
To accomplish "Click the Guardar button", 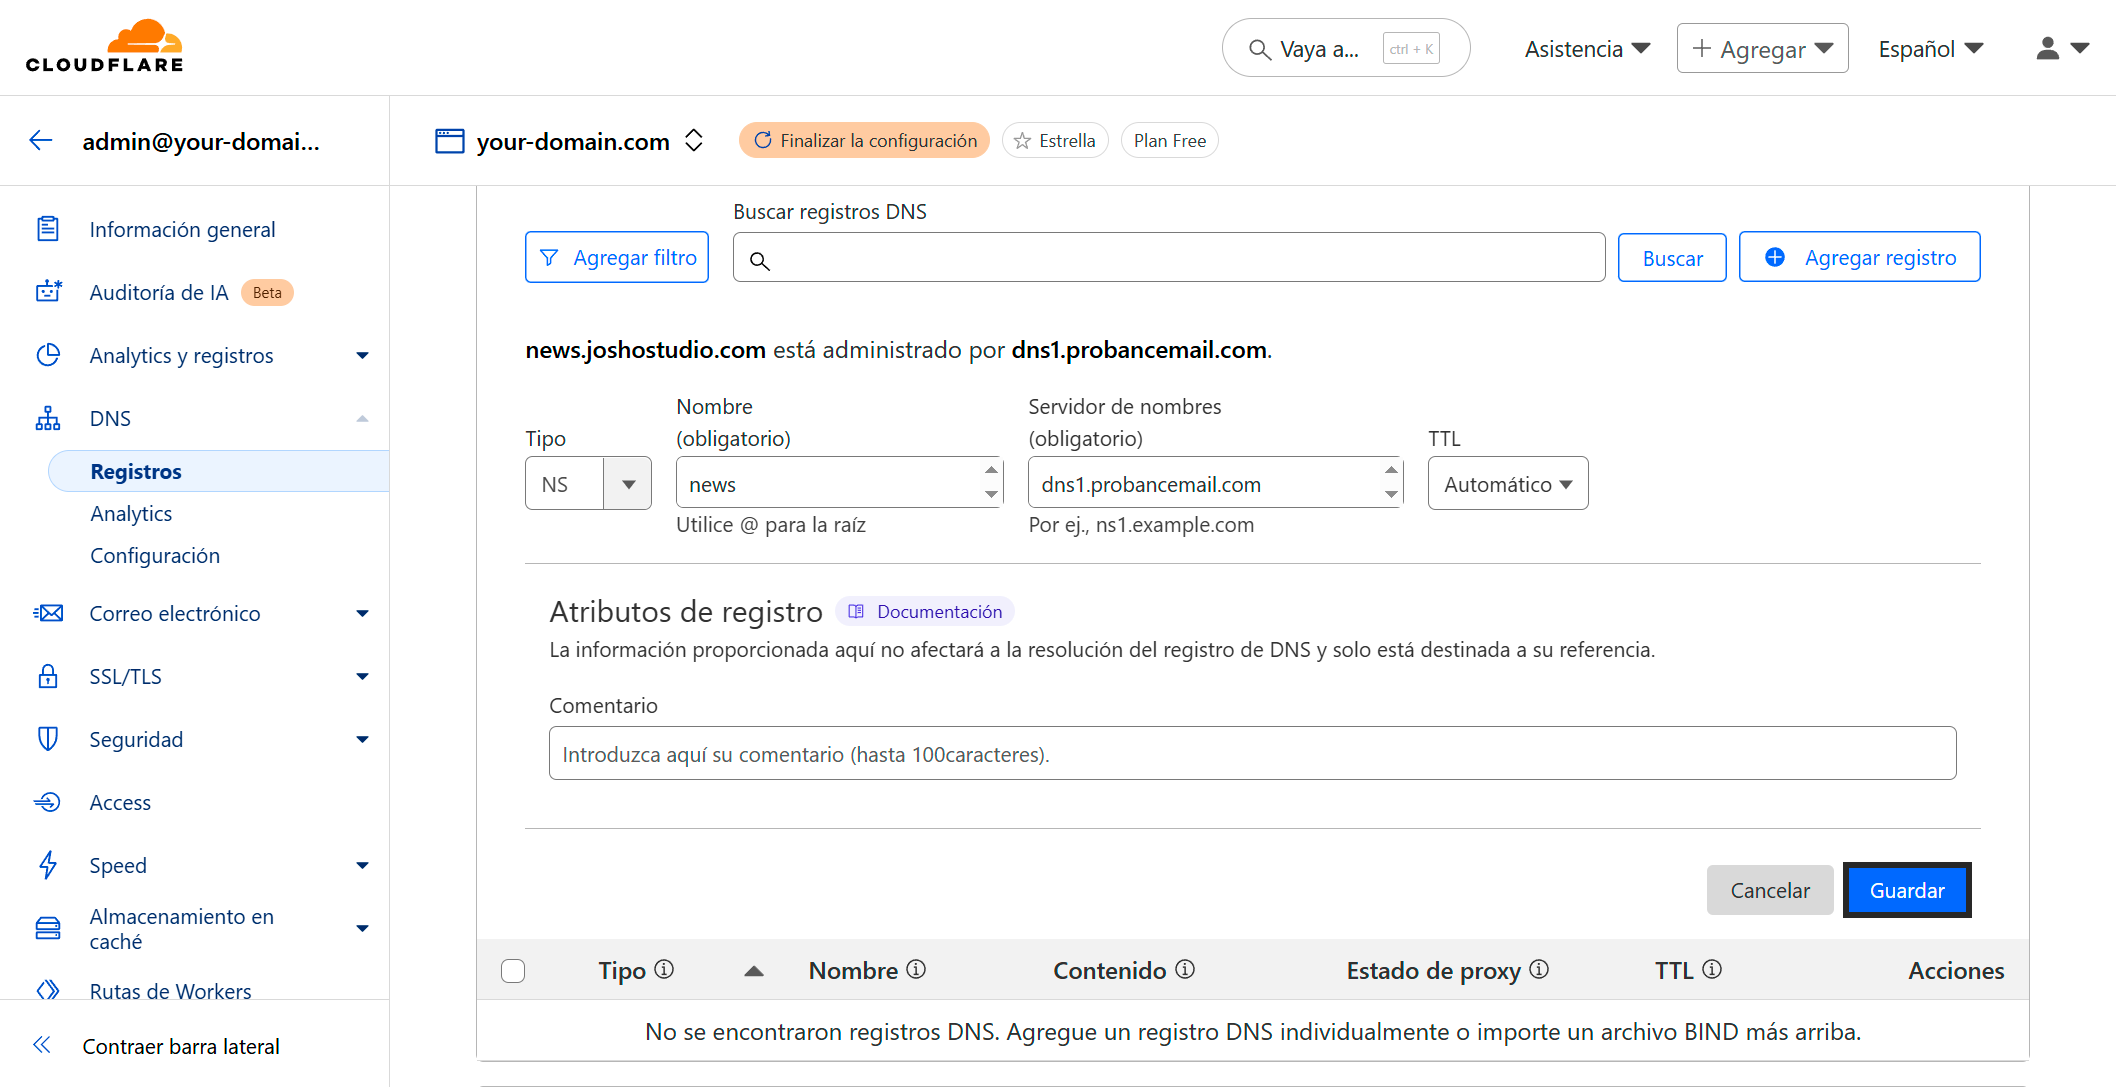I will click(x=1907, y=889).
